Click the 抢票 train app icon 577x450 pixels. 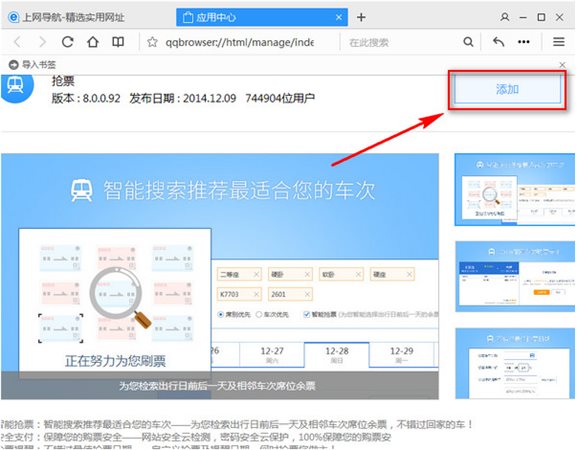point(17,88)
